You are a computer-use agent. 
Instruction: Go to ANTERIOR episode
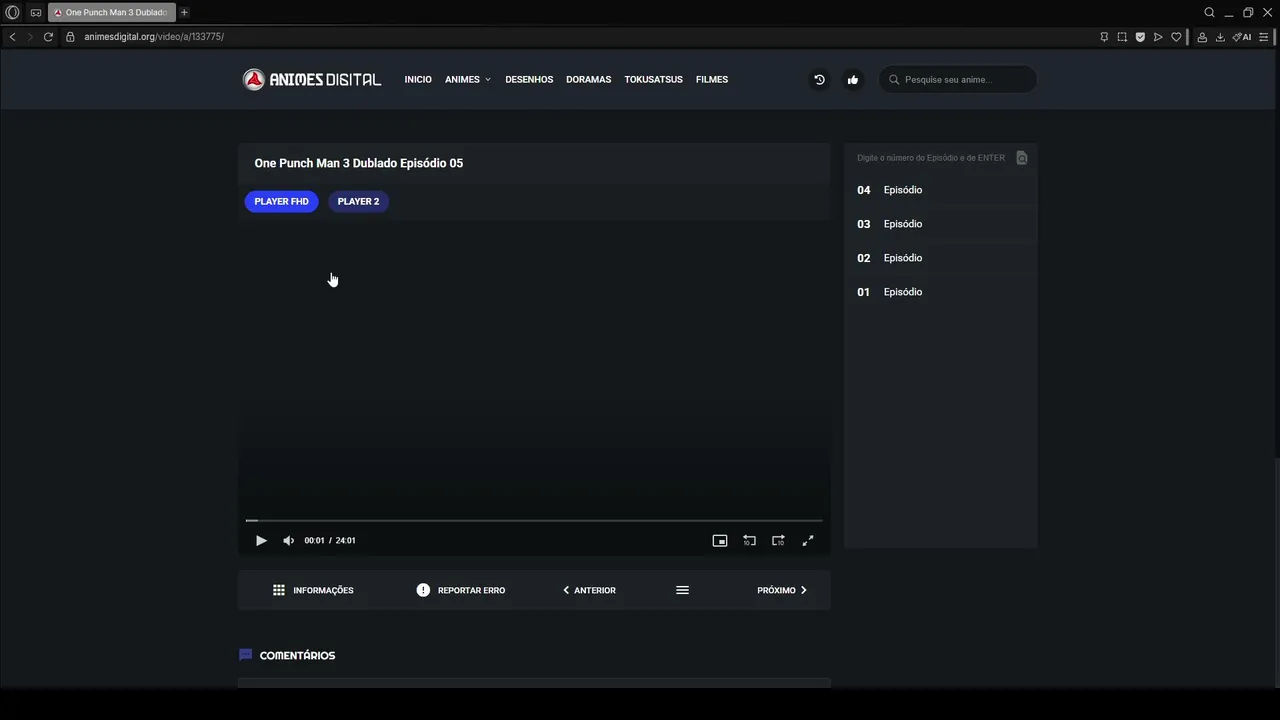[589, 591]
